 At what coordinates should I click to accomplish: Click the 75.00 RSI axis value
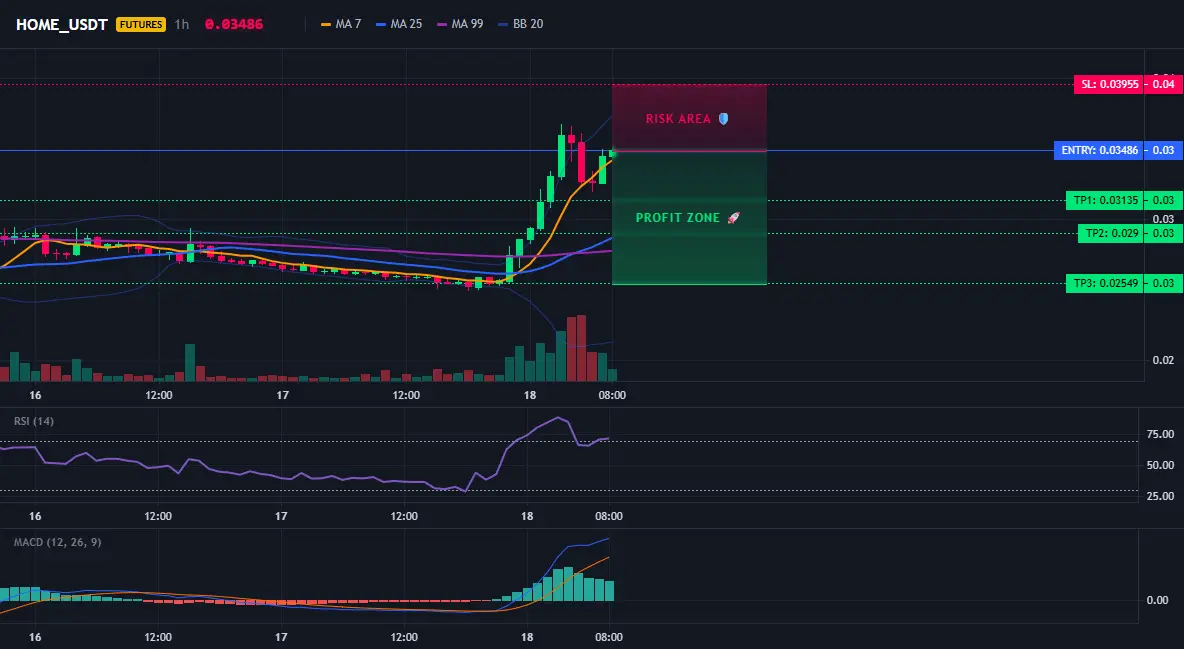pos(1160,434)
